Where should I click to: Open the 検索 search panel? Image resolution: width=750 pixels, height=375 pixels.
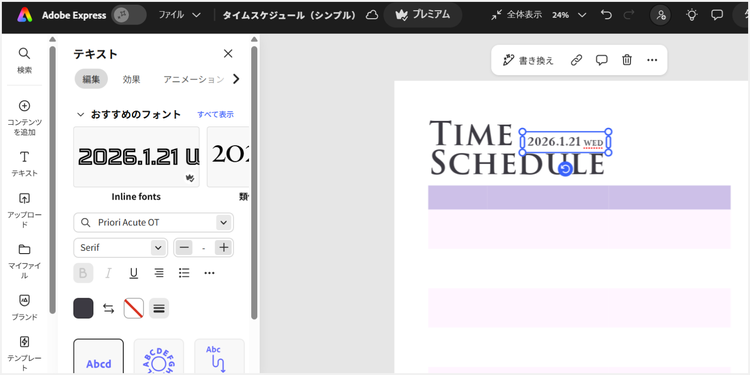(x=24, y=60)
